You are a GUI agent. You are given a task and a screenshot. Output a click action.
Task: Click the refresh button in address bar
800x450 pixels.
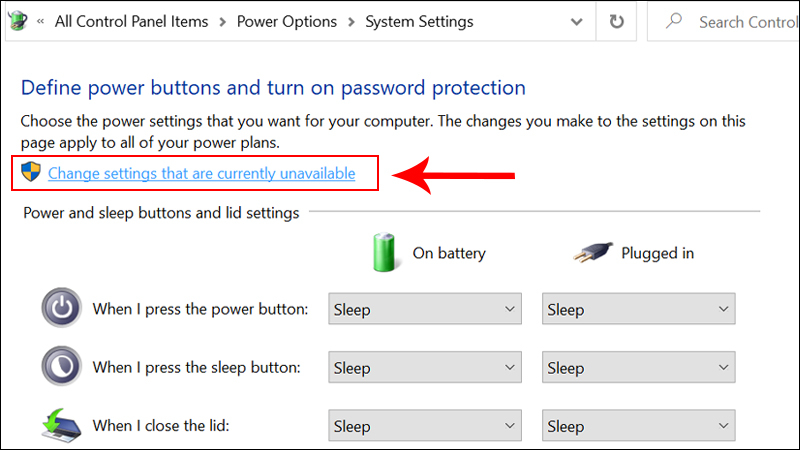click(617, 21)
